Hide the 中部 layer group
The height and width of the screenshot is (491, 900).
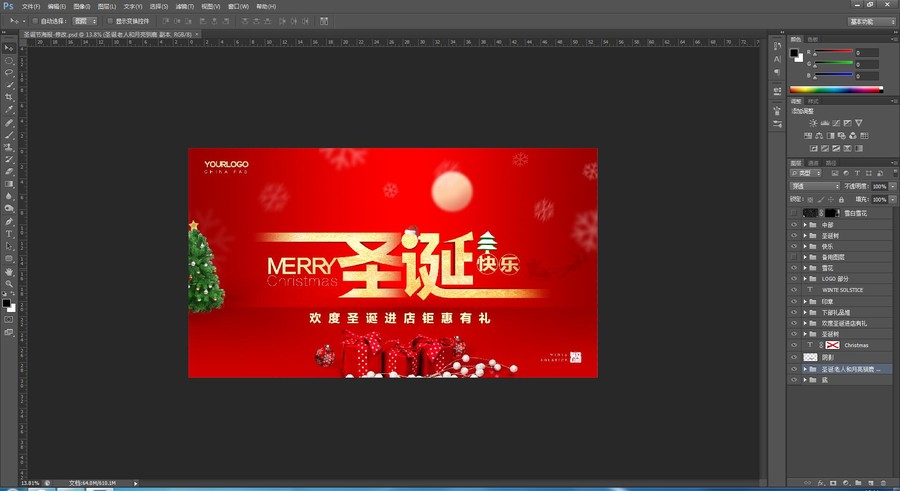[x=794, y=225]
